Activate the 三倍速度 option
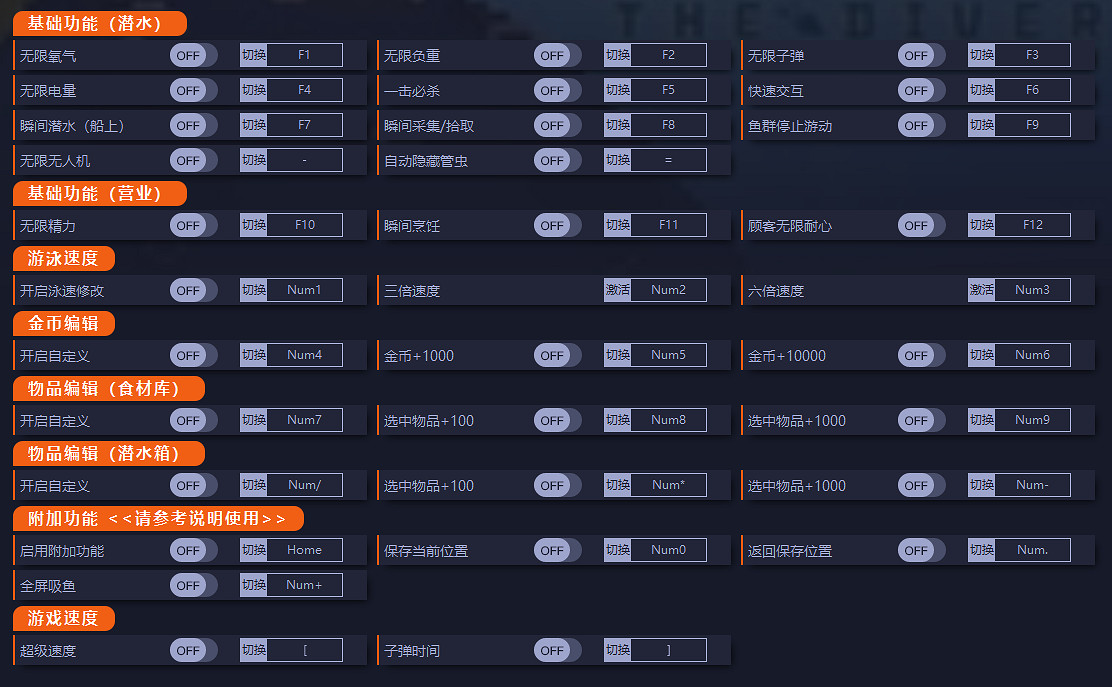1112x687 pixels. pos(617,289)
